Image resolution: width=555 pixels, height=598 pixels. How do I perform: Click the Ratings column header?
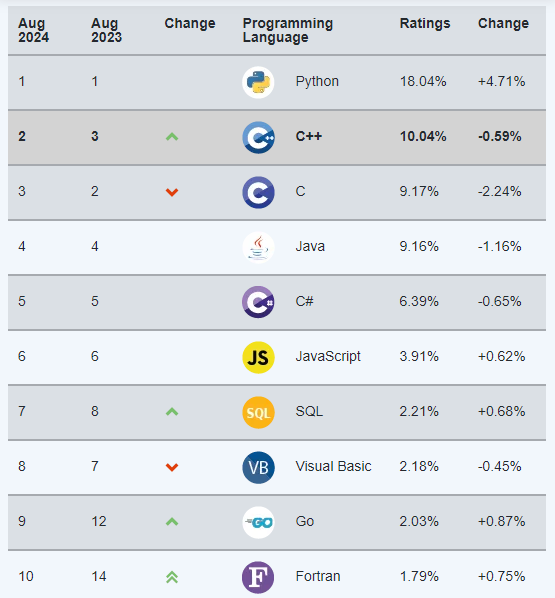[425, 23]
